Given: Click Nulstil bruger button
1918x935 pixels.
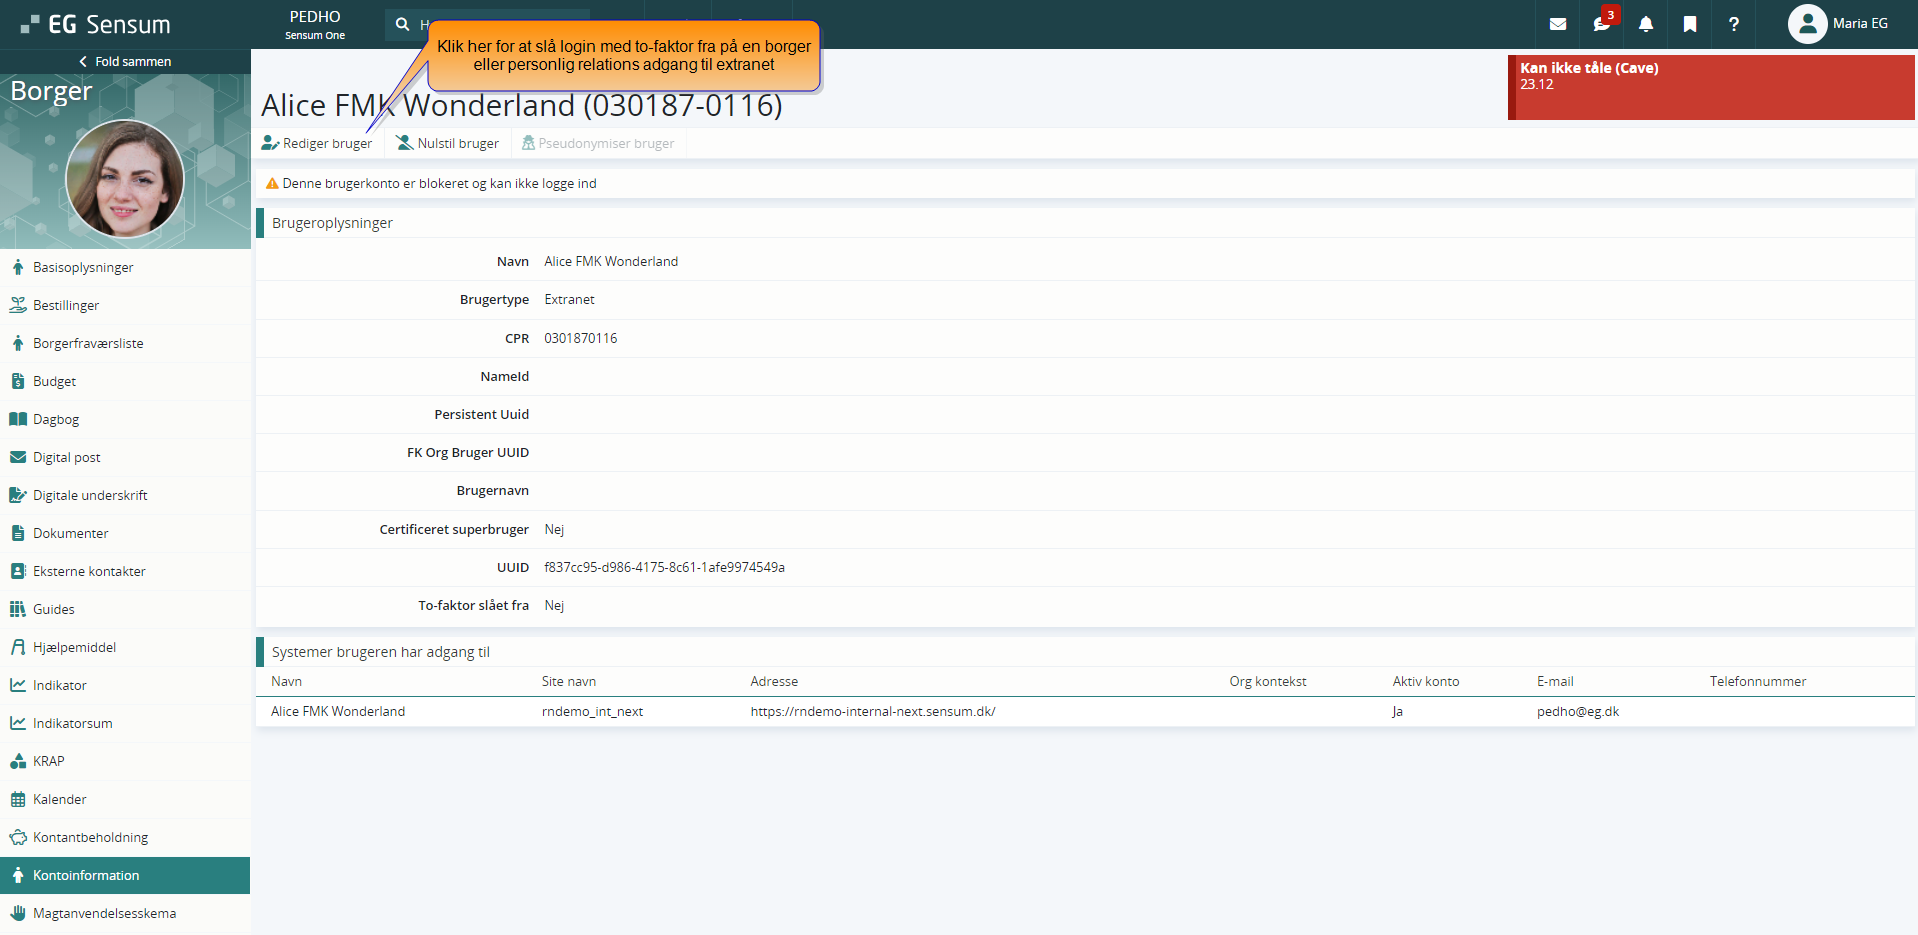Looking at the screenshot, I should click(x=447, y=143).
